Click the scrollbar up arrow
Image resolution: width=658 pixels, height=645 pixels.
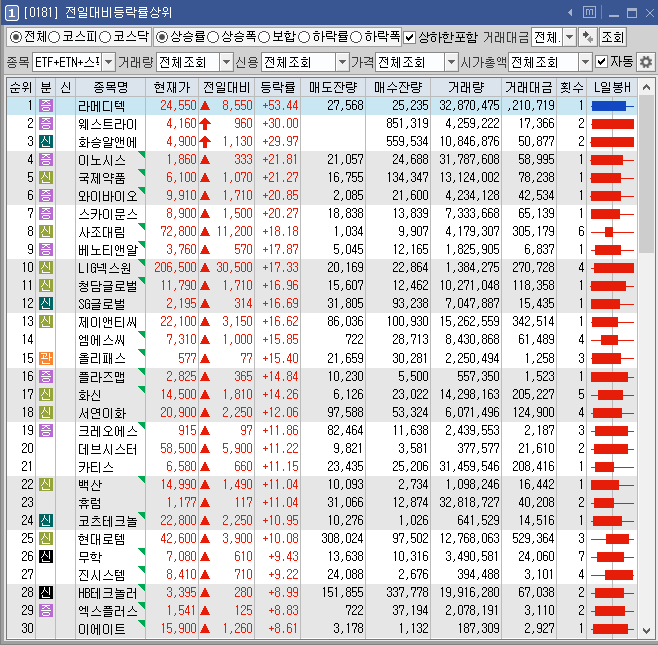point(646,87)
